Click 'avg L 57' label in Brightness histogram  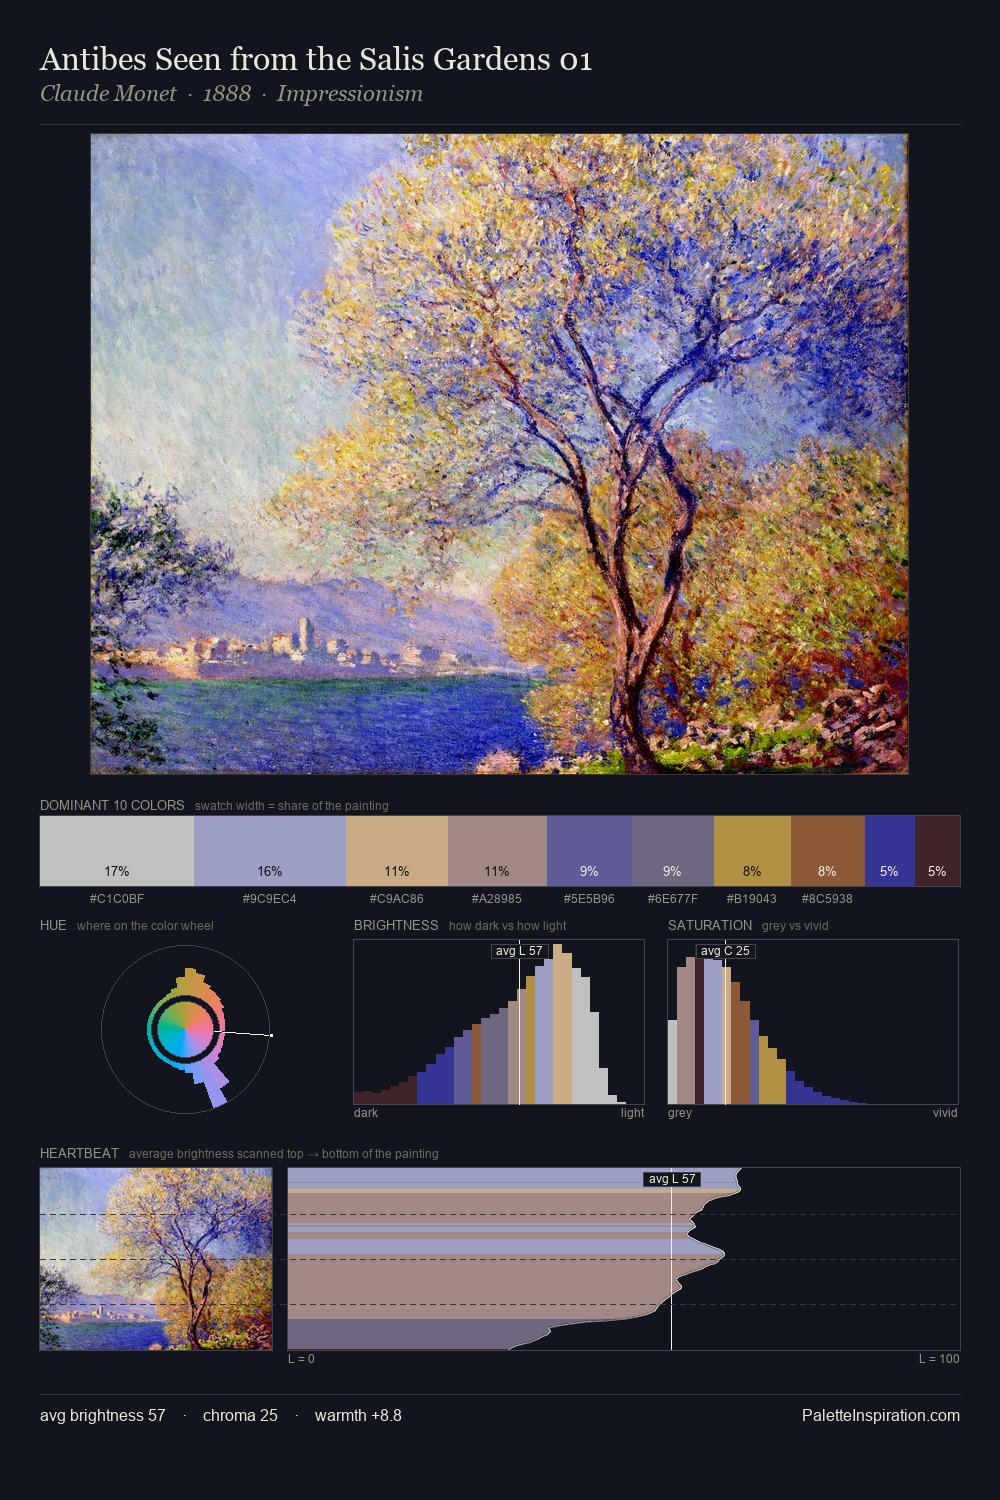click(x=519, y=951)
